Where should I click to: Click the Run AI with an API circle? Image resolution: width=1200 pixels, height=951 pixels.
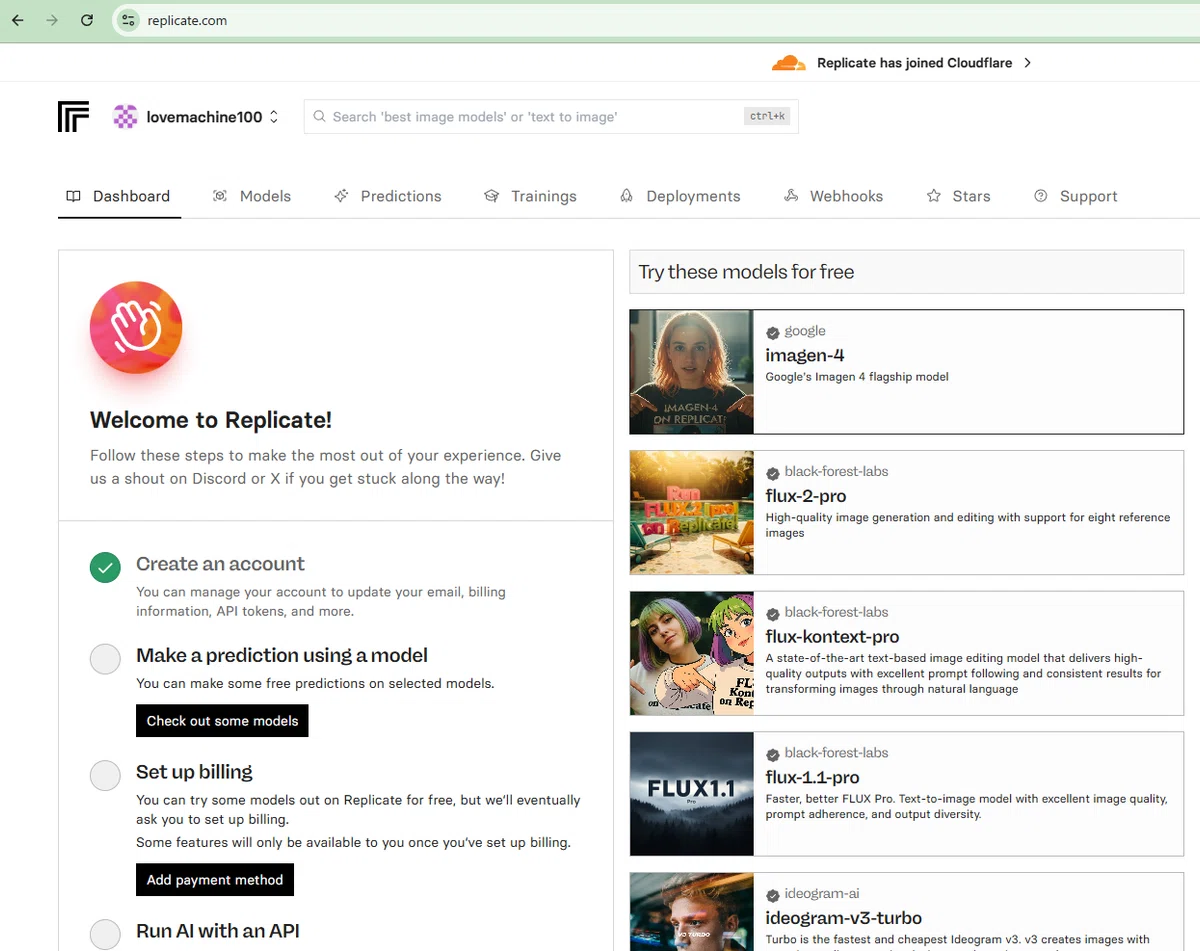pyautogui.click(x=105, y=934)
